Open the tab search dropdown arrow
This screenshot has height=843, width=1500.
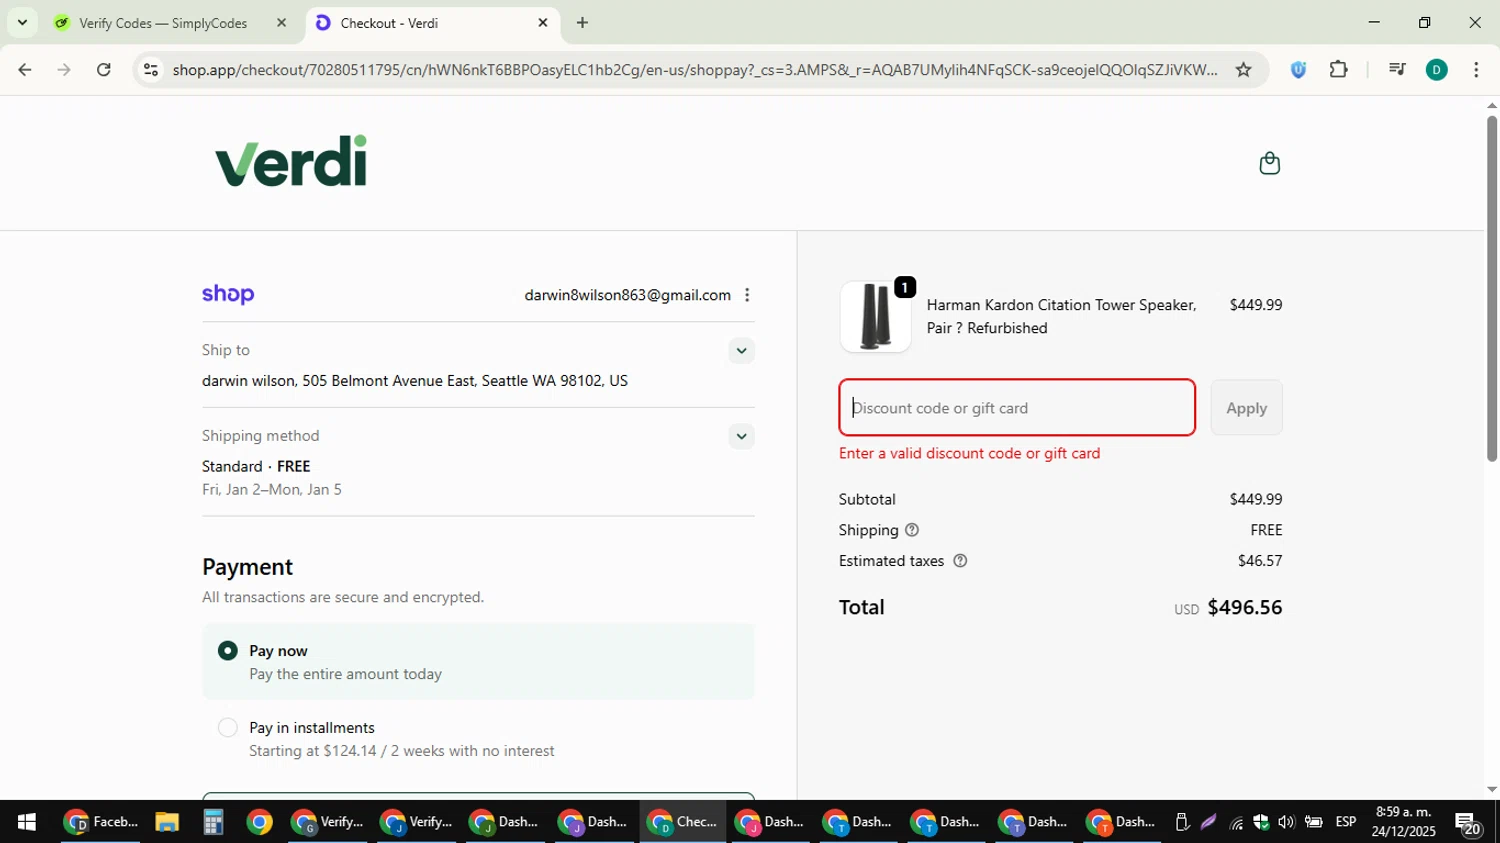[x=22, y=22]
